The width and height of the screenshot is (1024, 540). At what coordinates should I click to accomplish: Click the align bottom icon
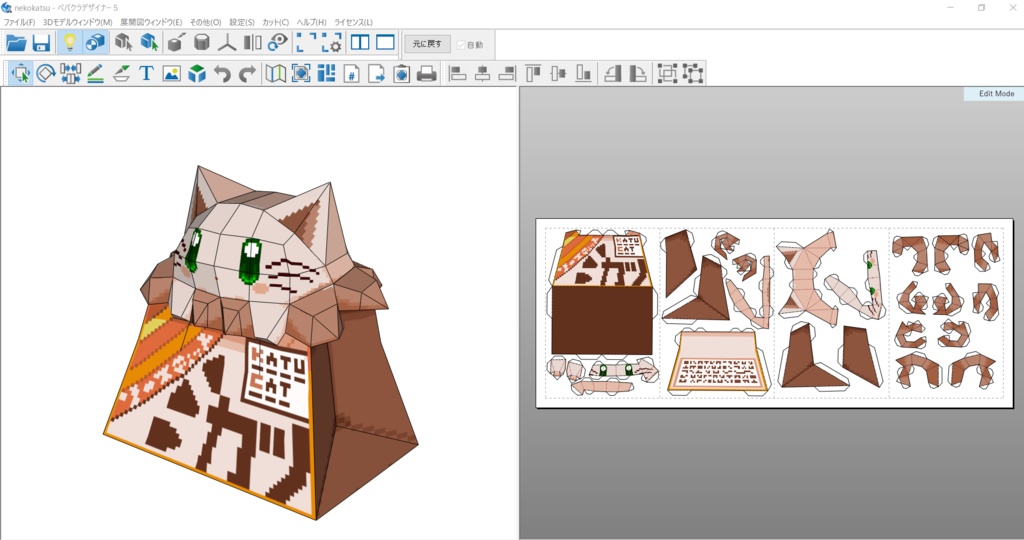[x=584, y=74]
